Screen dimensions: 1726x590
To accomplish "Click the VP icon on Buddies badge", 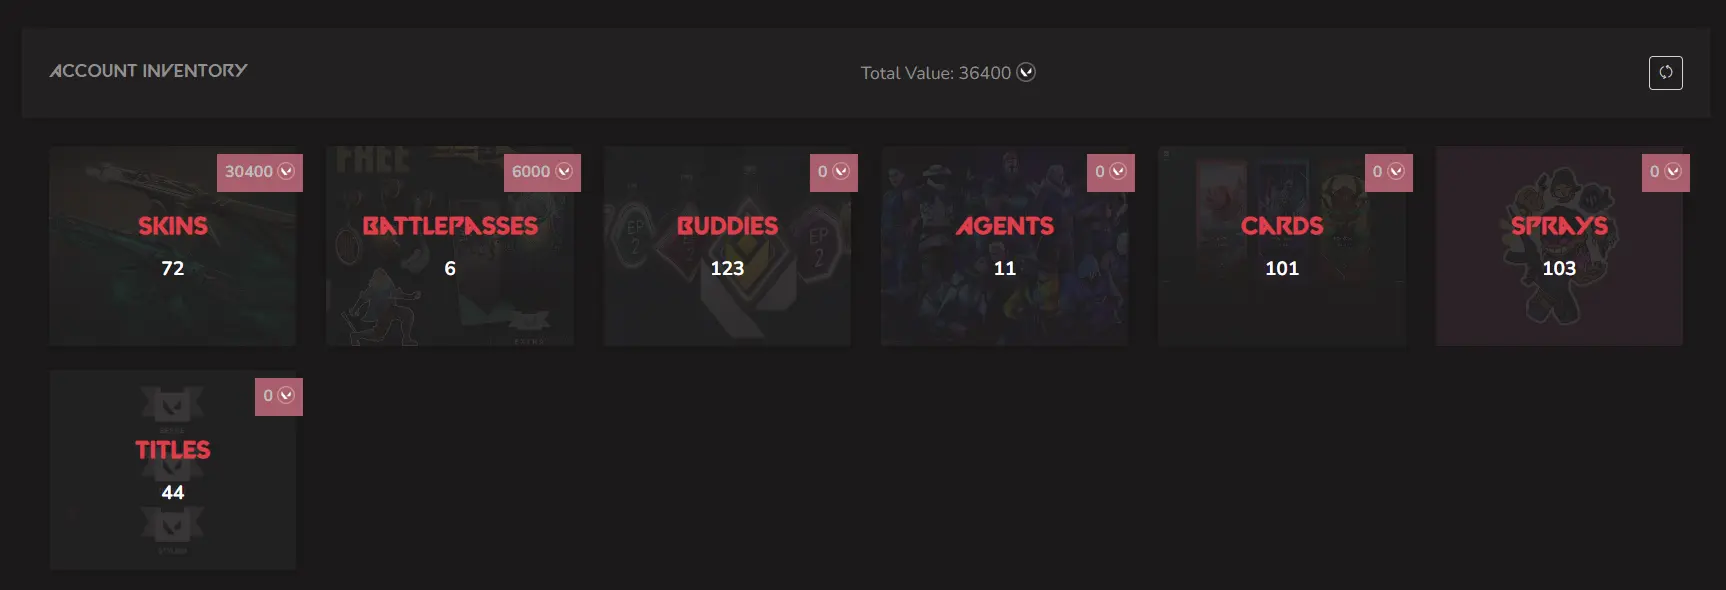I will point(841,171).
